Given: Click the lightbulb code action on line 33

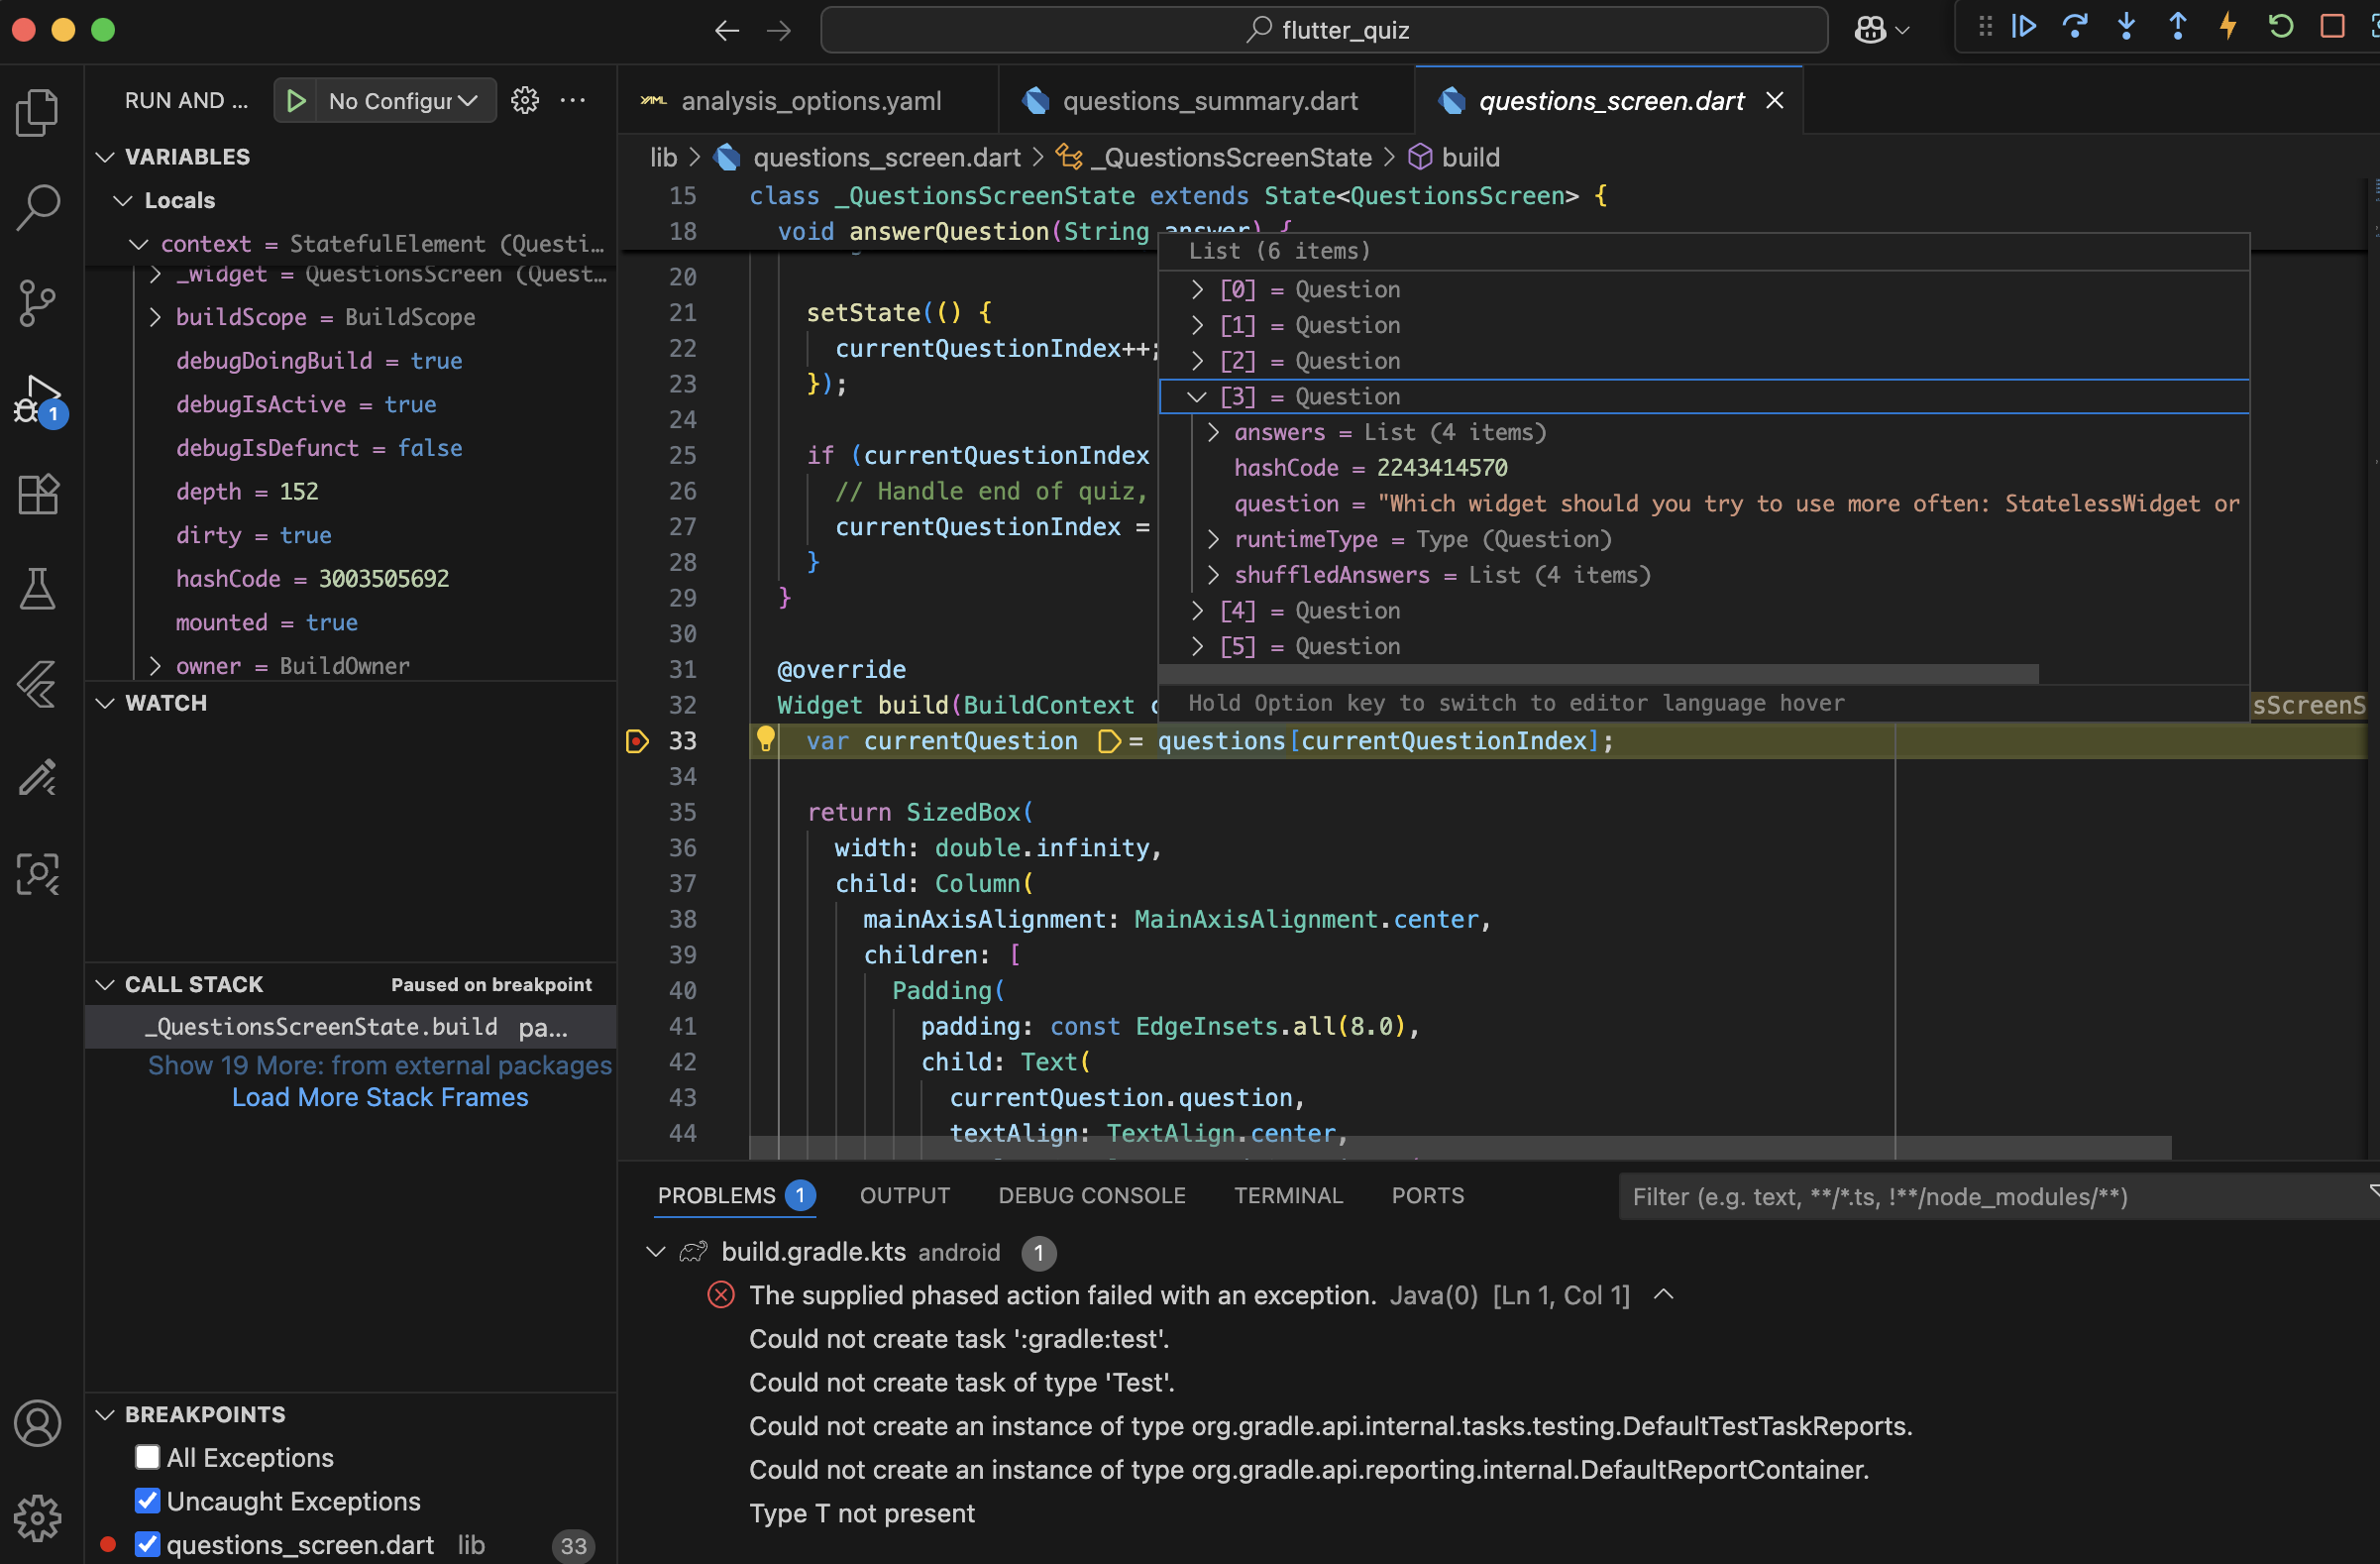Looking at the screenshot, I should (x=765, y=740).
